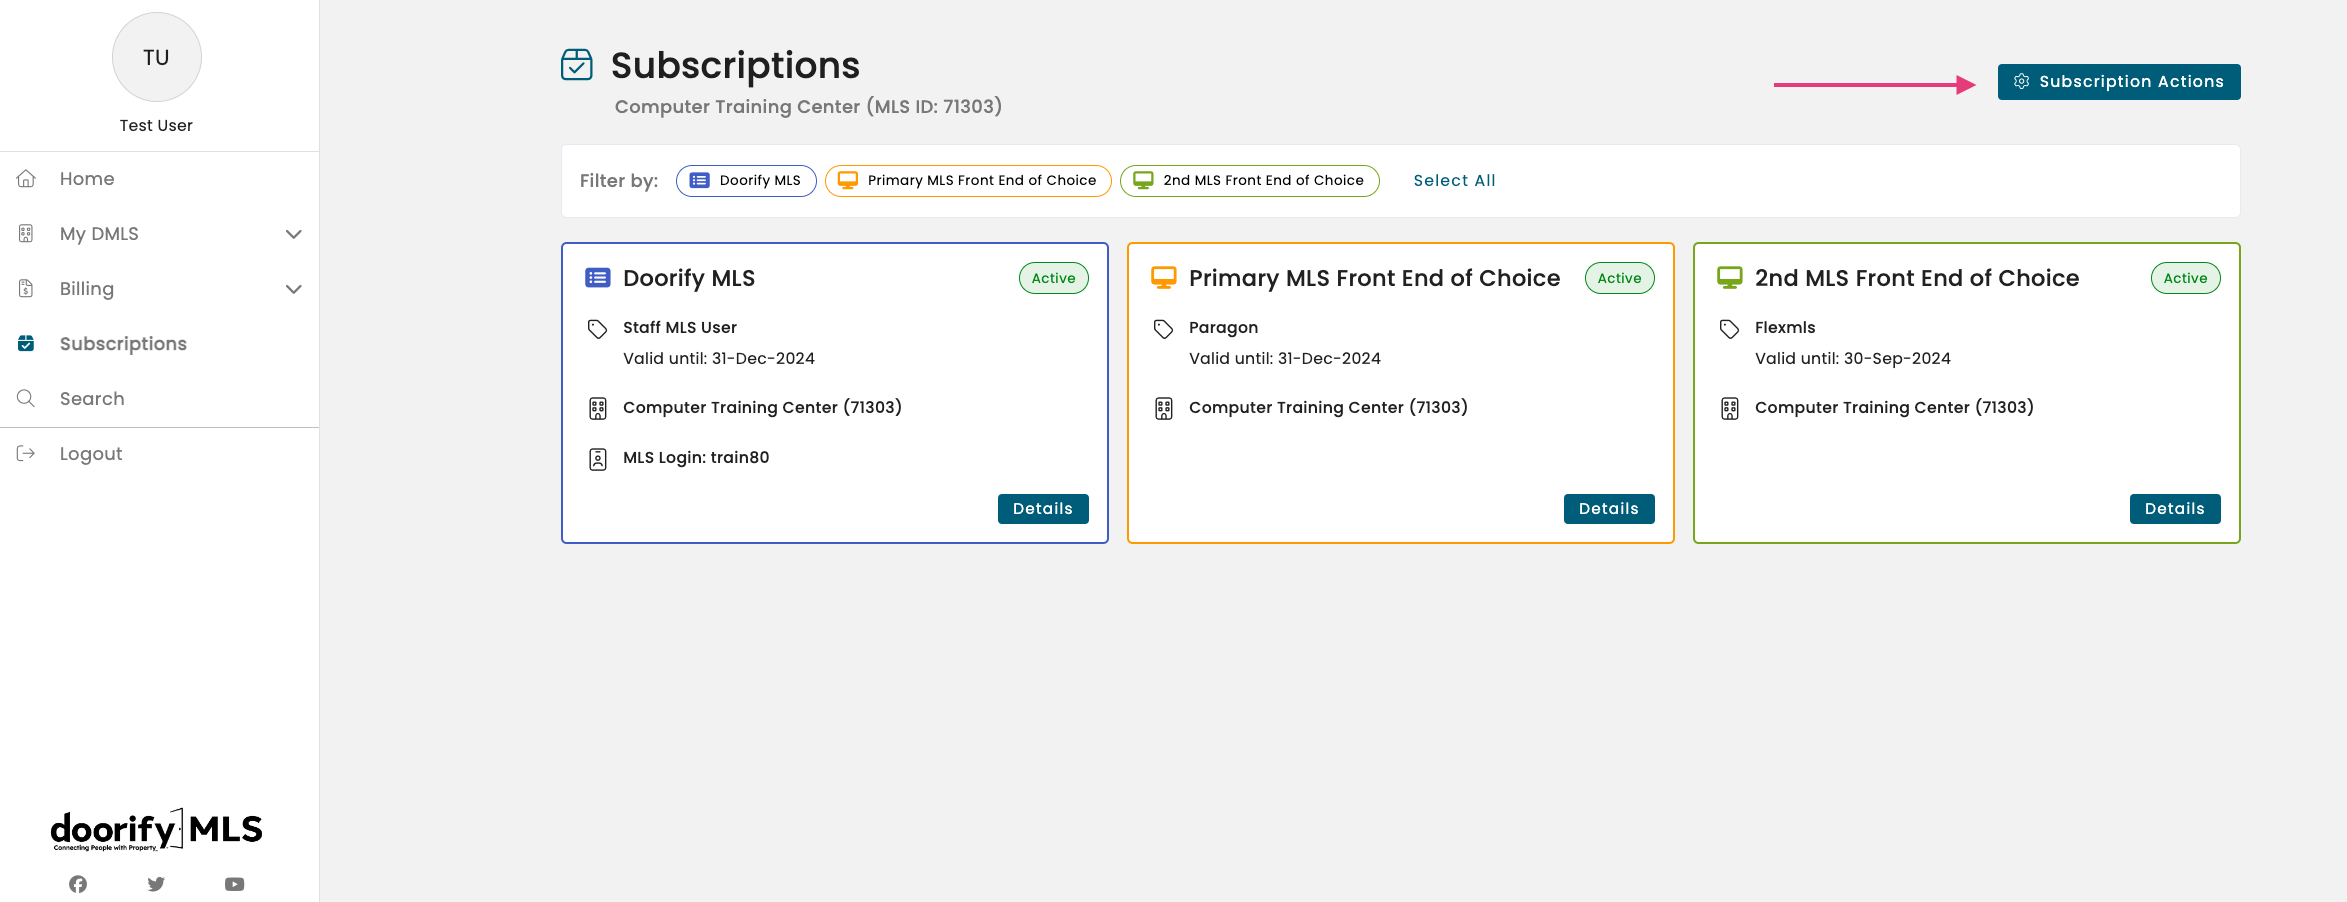
Task: Select Search from the sidebar menu
Action: click(91, 398)
